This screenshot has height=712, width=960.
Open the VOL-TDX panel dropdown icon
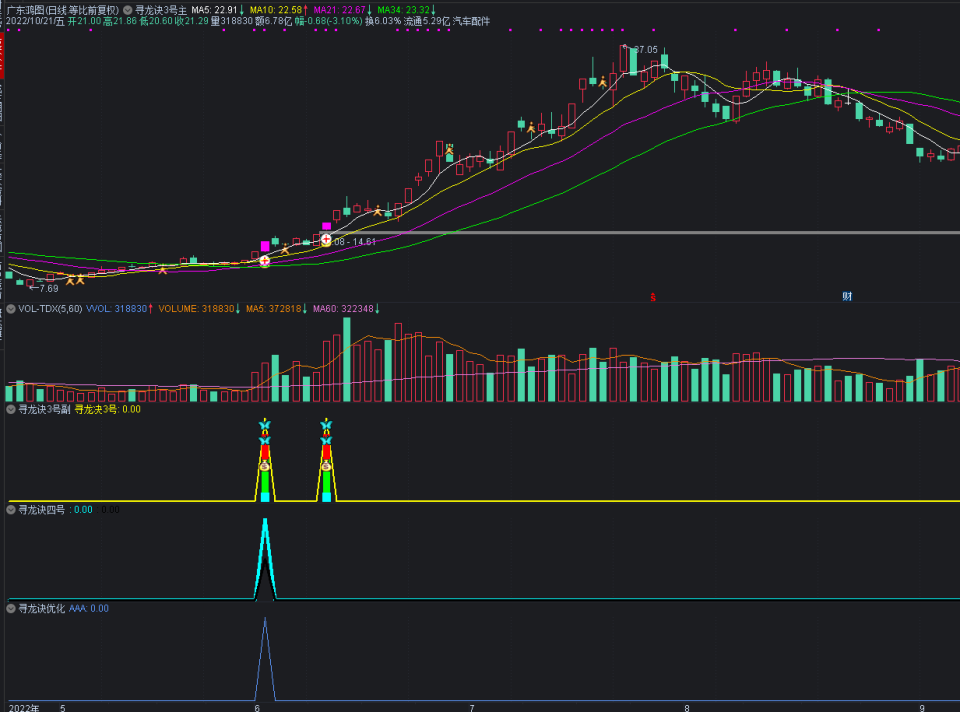pos(11,309)
